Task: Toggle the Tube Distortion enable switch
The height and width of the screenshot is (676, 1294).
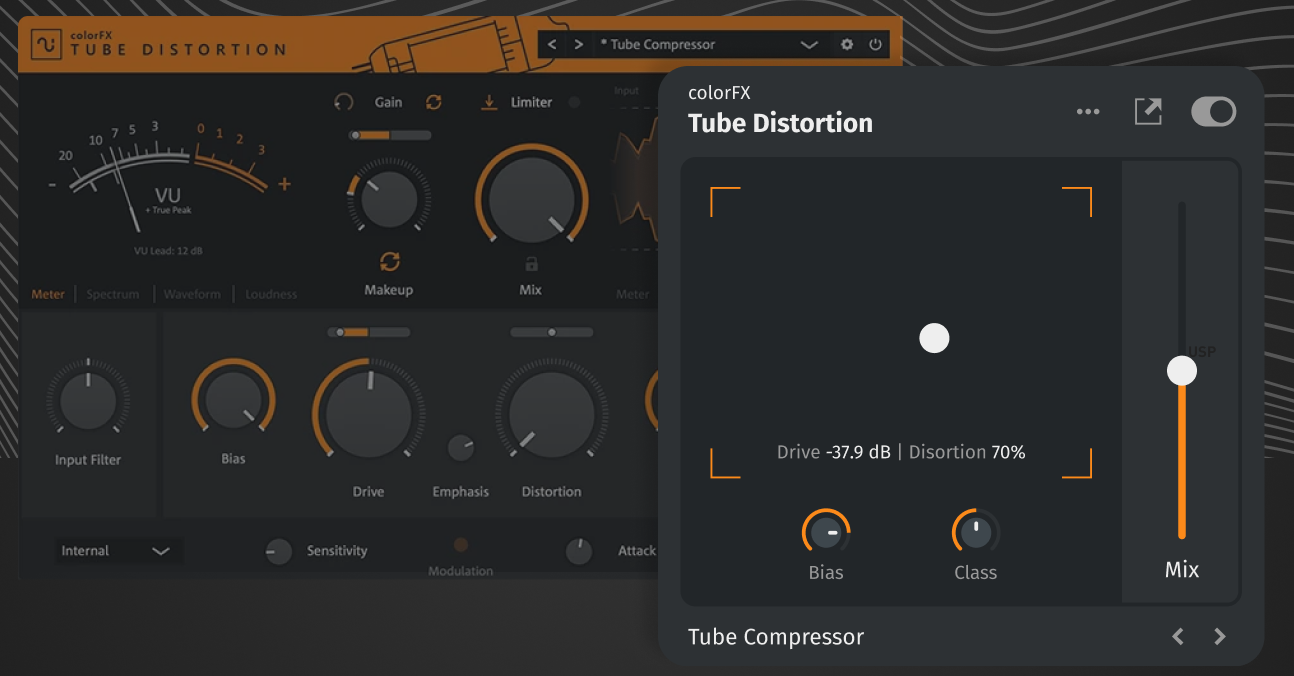Action: pos(1214,112)
